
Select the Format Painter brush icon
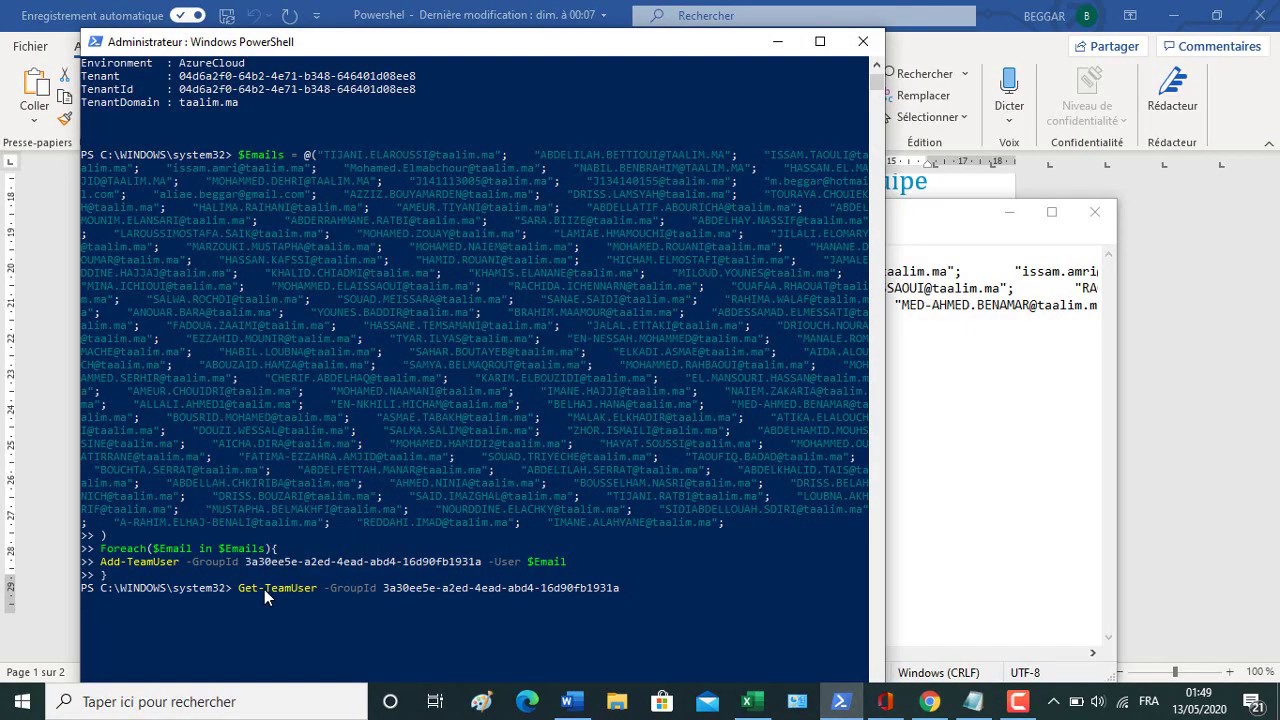tap(65, 119)
